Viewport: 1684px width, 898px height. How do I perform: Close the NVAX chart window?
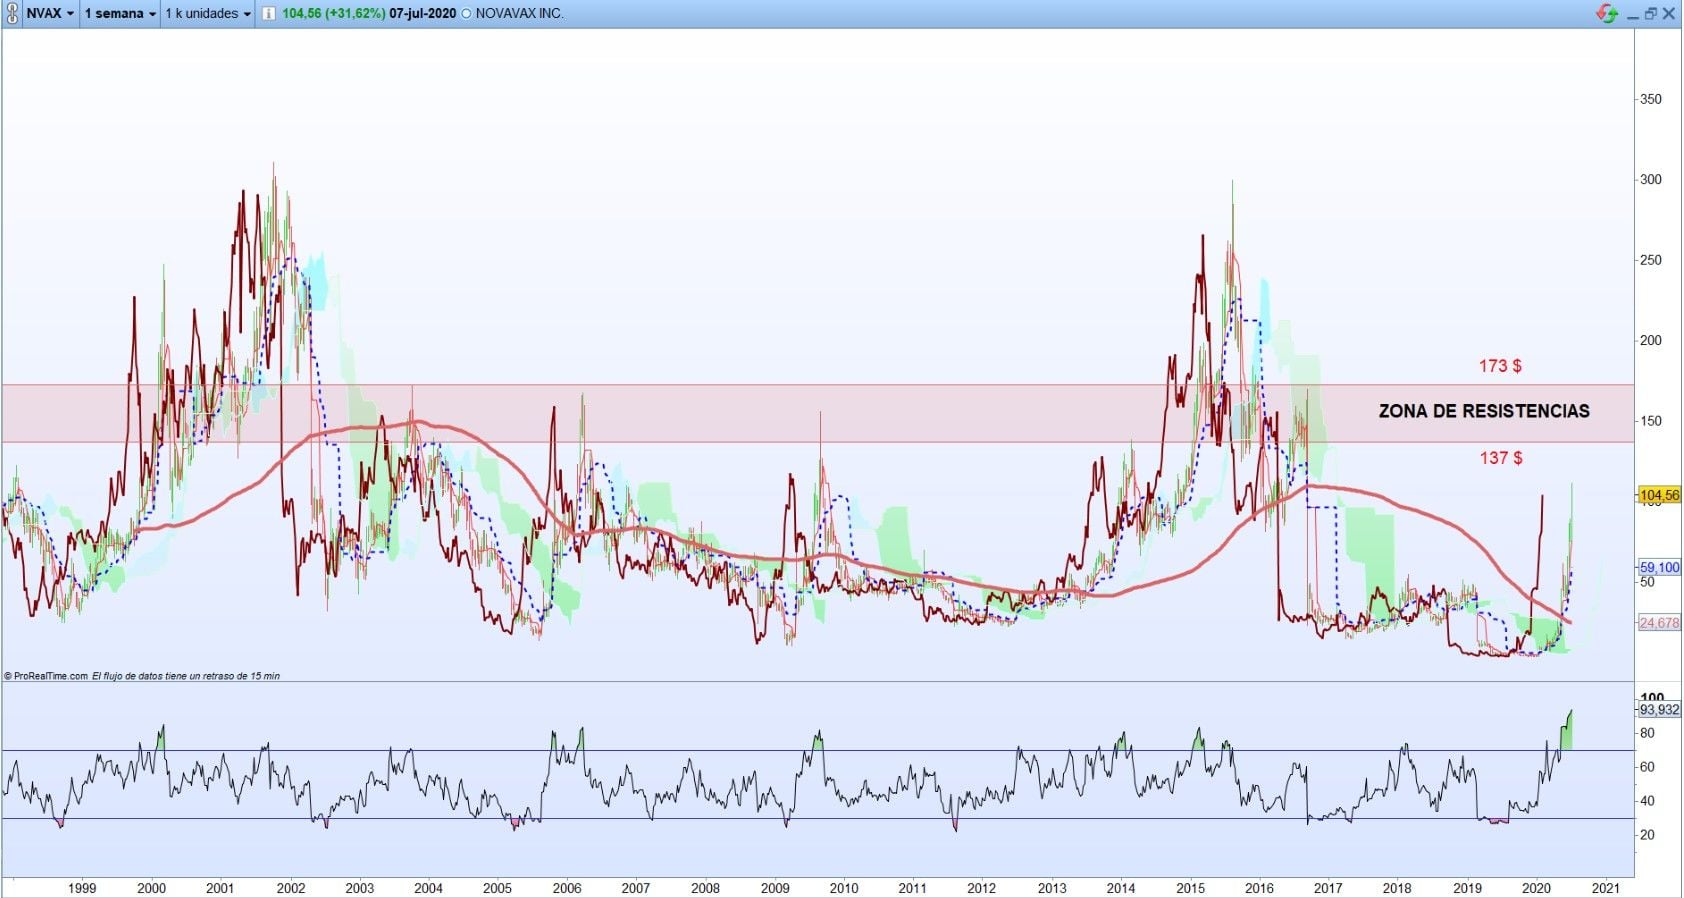1669,13
